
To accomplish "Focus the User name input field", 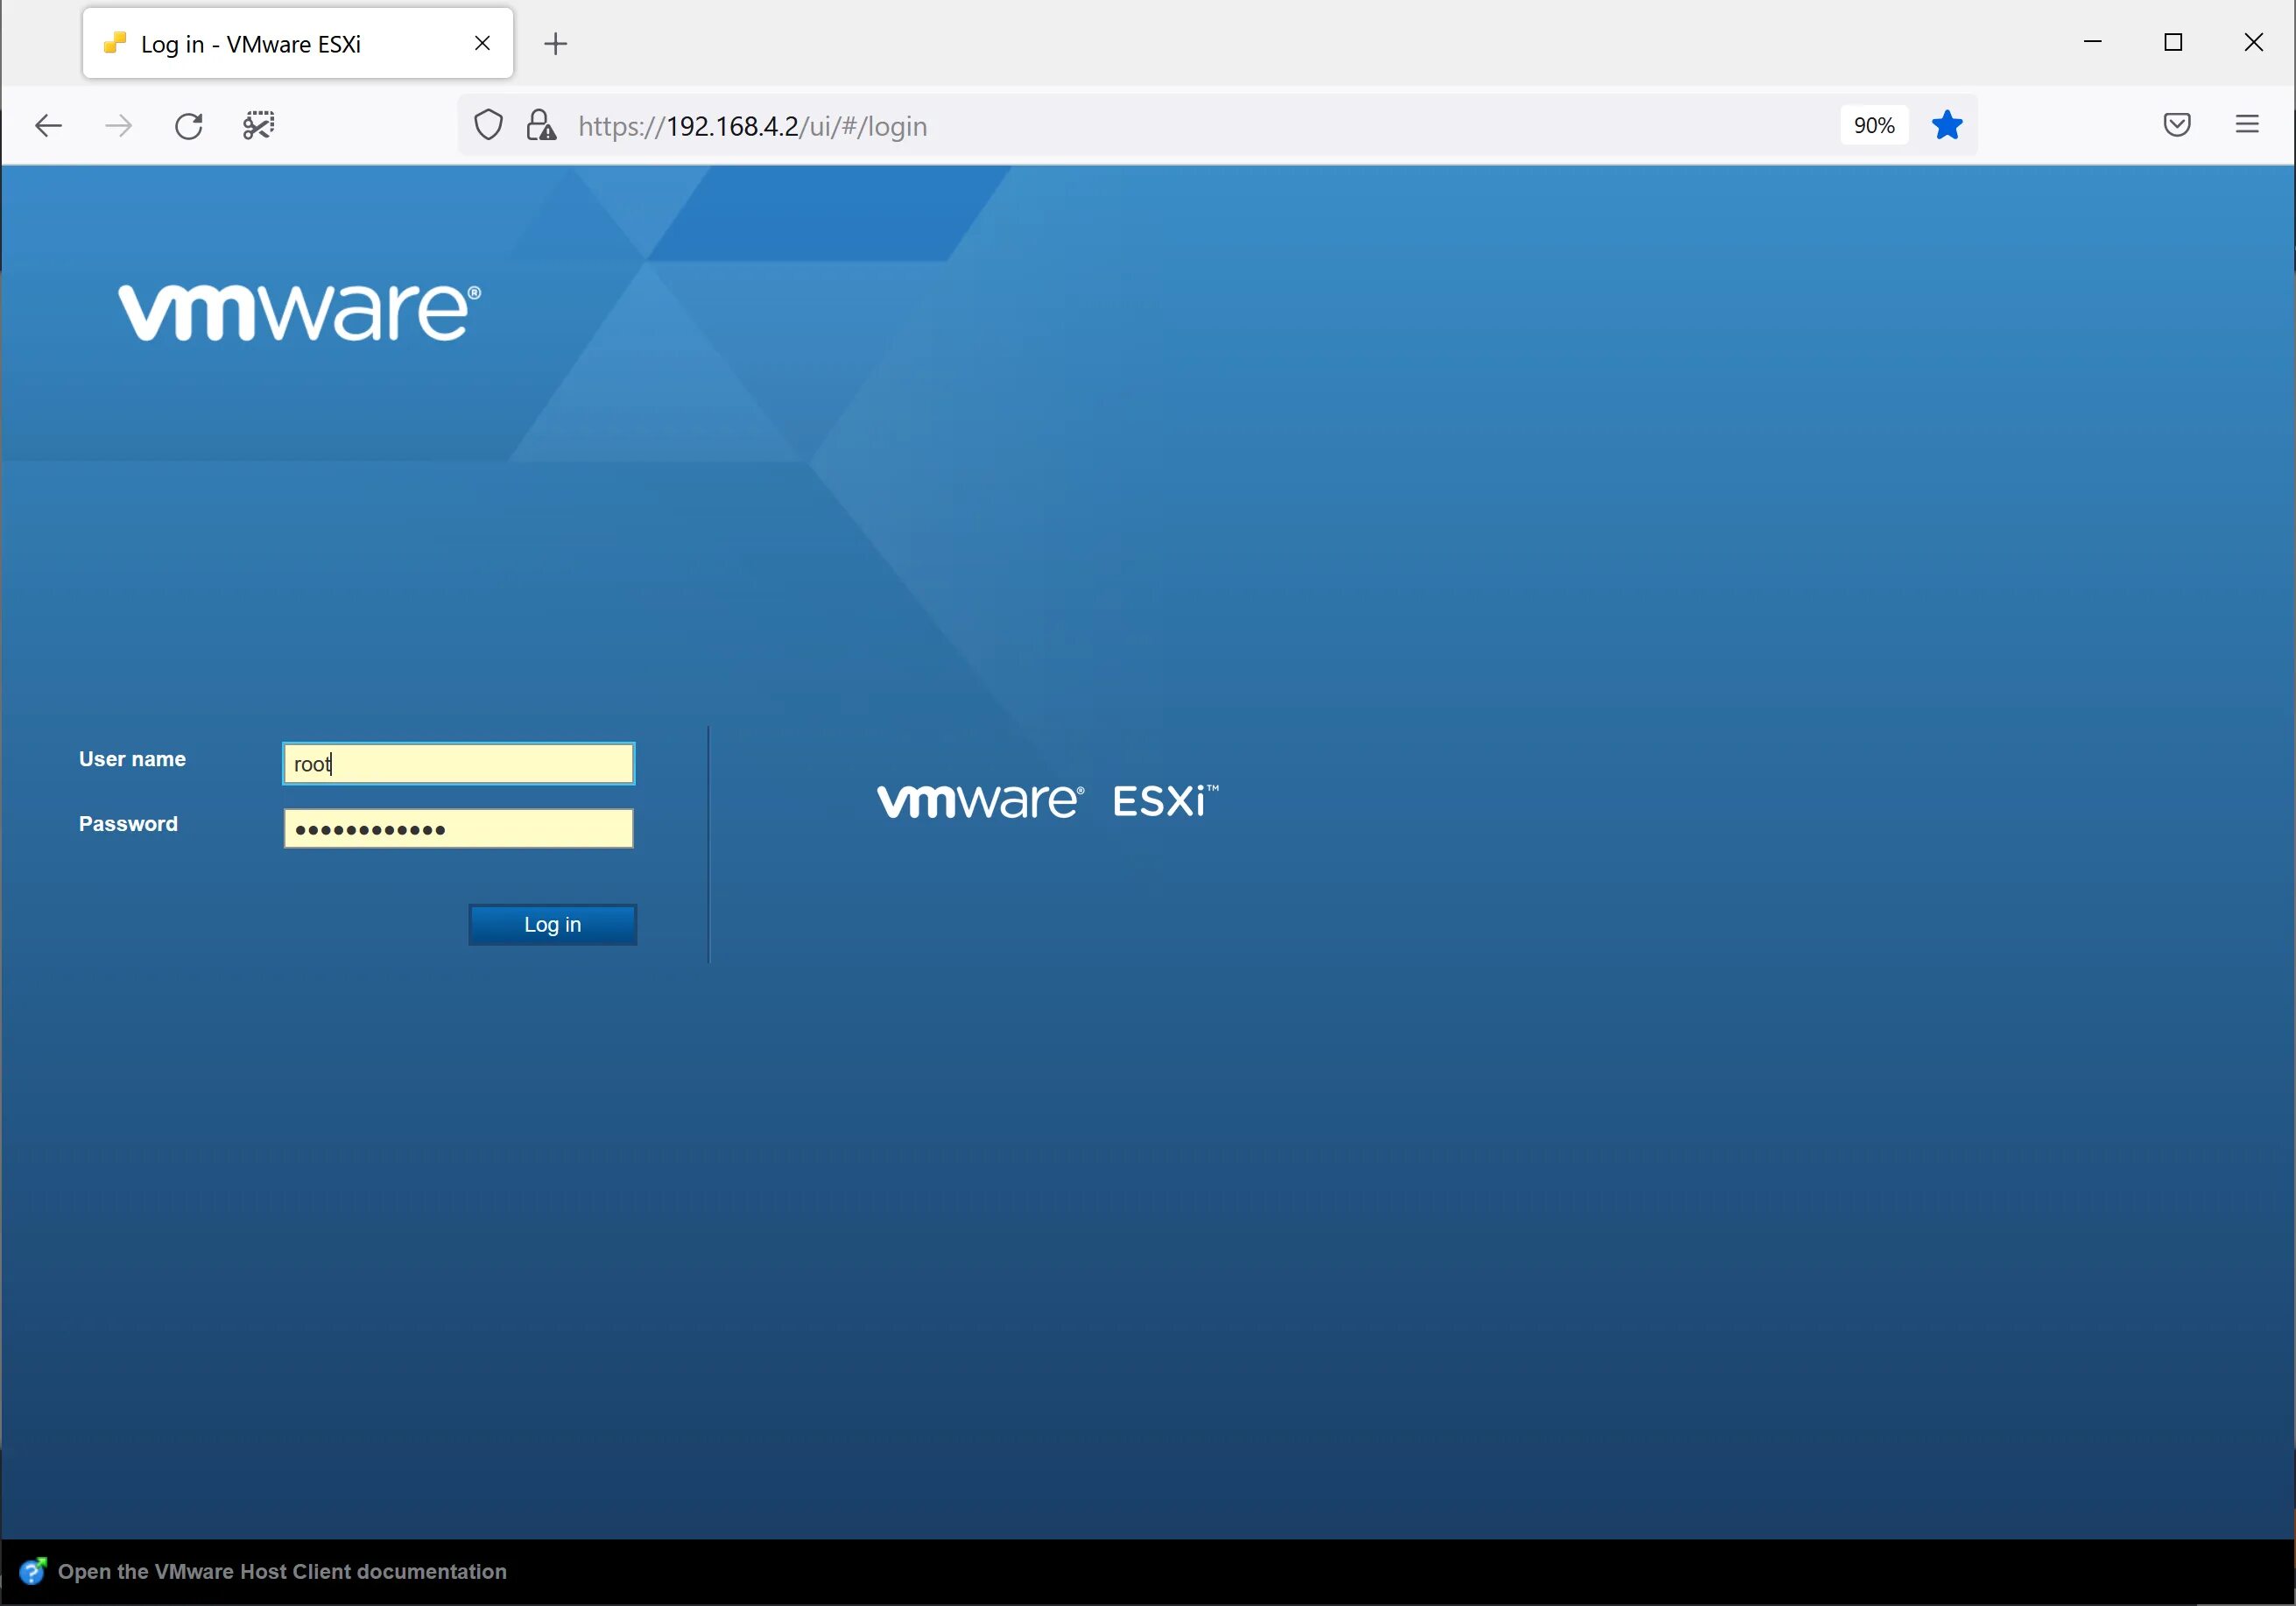I will point(458,764).
